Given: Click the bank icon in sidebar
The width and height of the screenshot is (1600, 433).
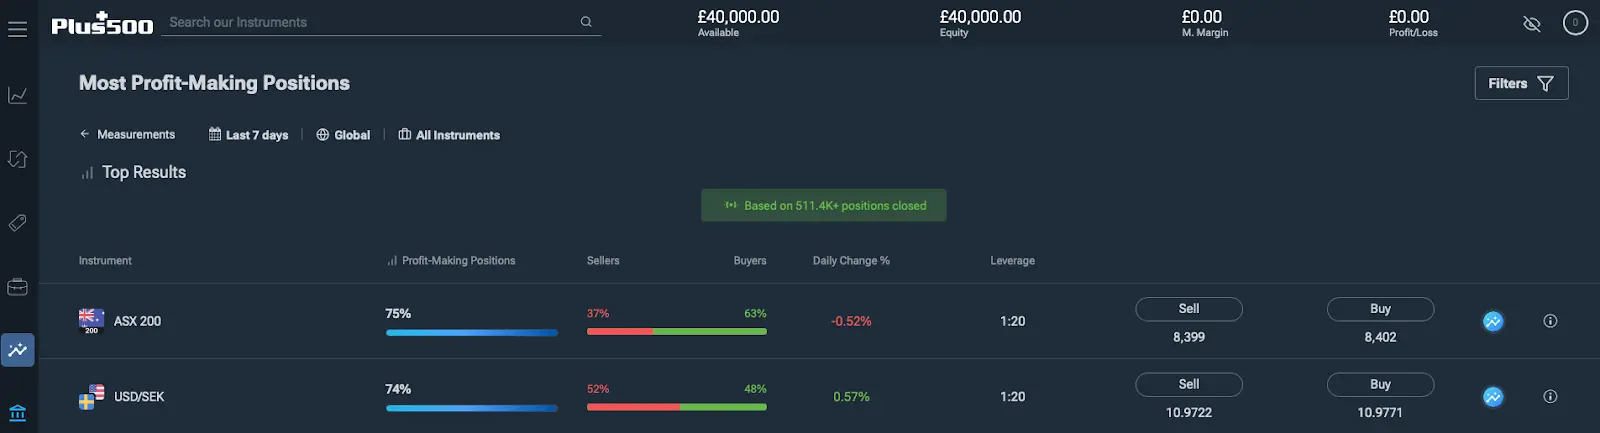Looking at the screenshot, I should pyautogui.click(x=17, y=412).
